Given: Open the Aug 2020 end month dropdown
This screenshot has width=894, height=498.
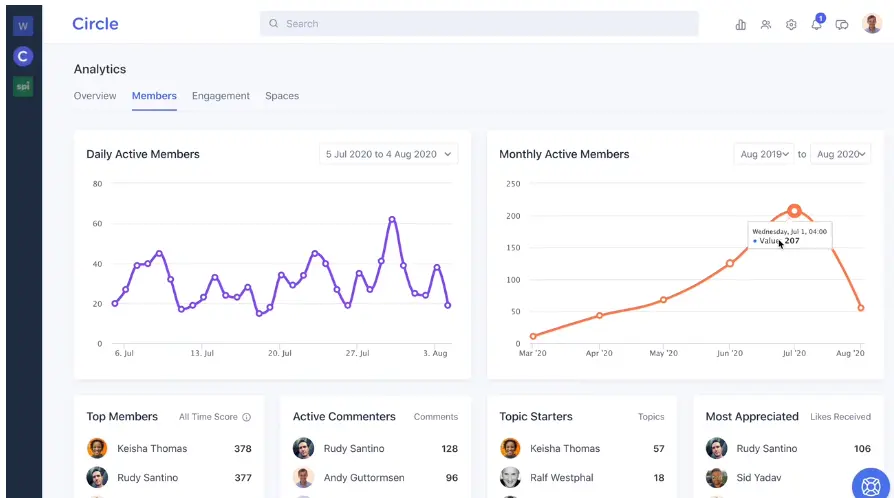Looking at the screenshot, I should [x=840, y=154].
